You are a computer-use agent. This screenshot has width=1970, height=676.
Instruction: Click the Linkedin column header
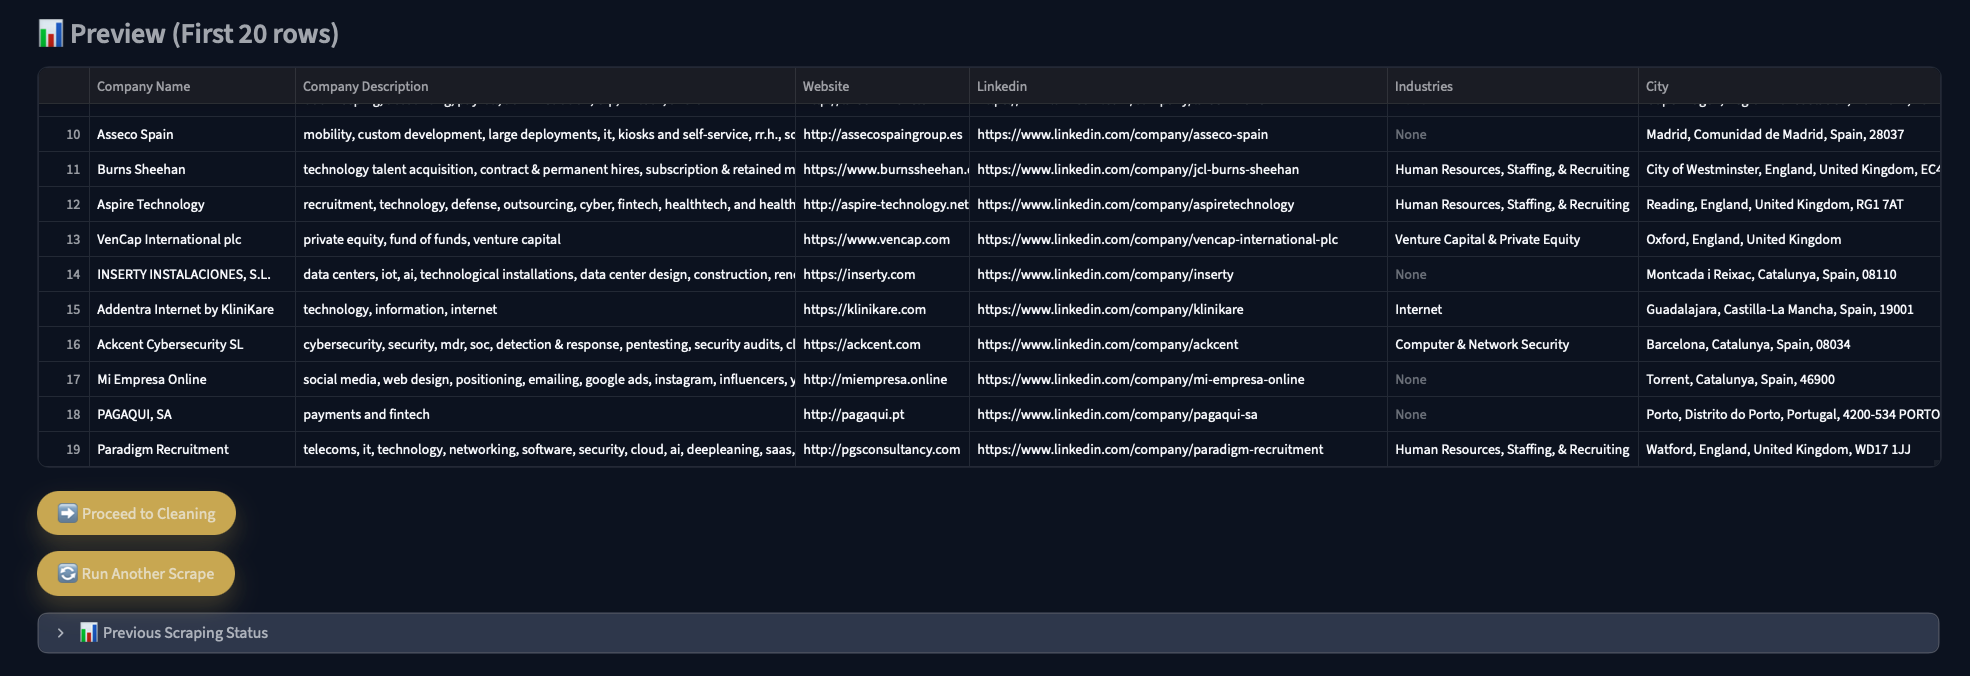pos(1178,86)
